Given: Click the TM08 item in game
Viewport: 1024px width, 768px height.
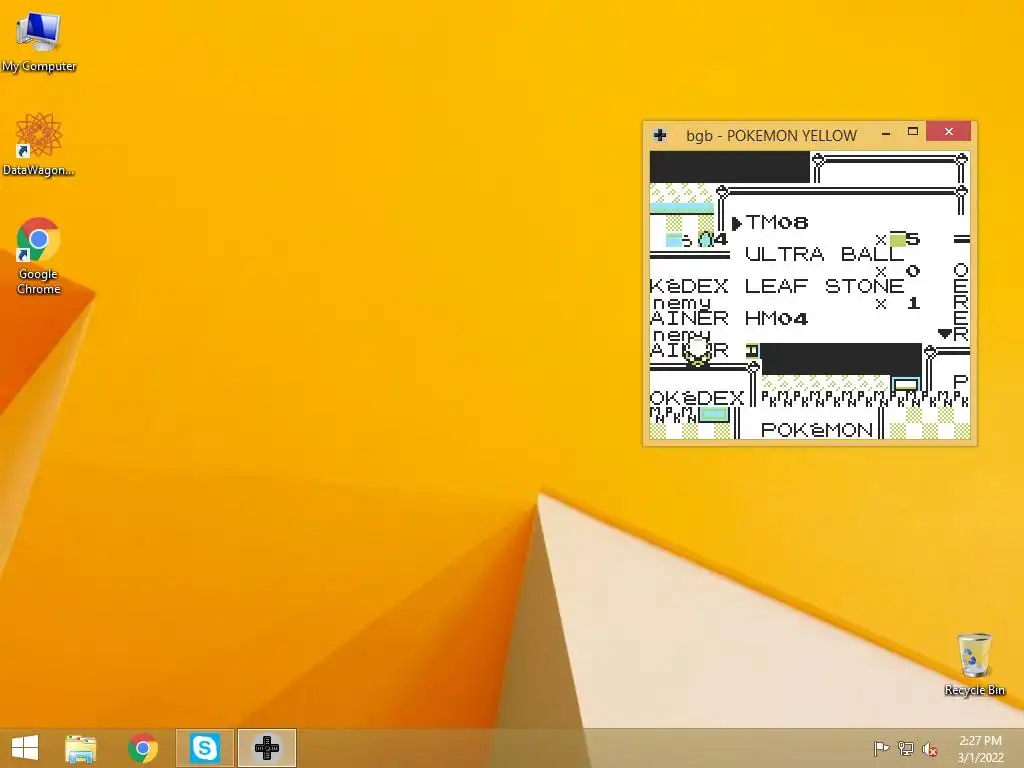Looking at the screenshot, I should tap(776, 223).
